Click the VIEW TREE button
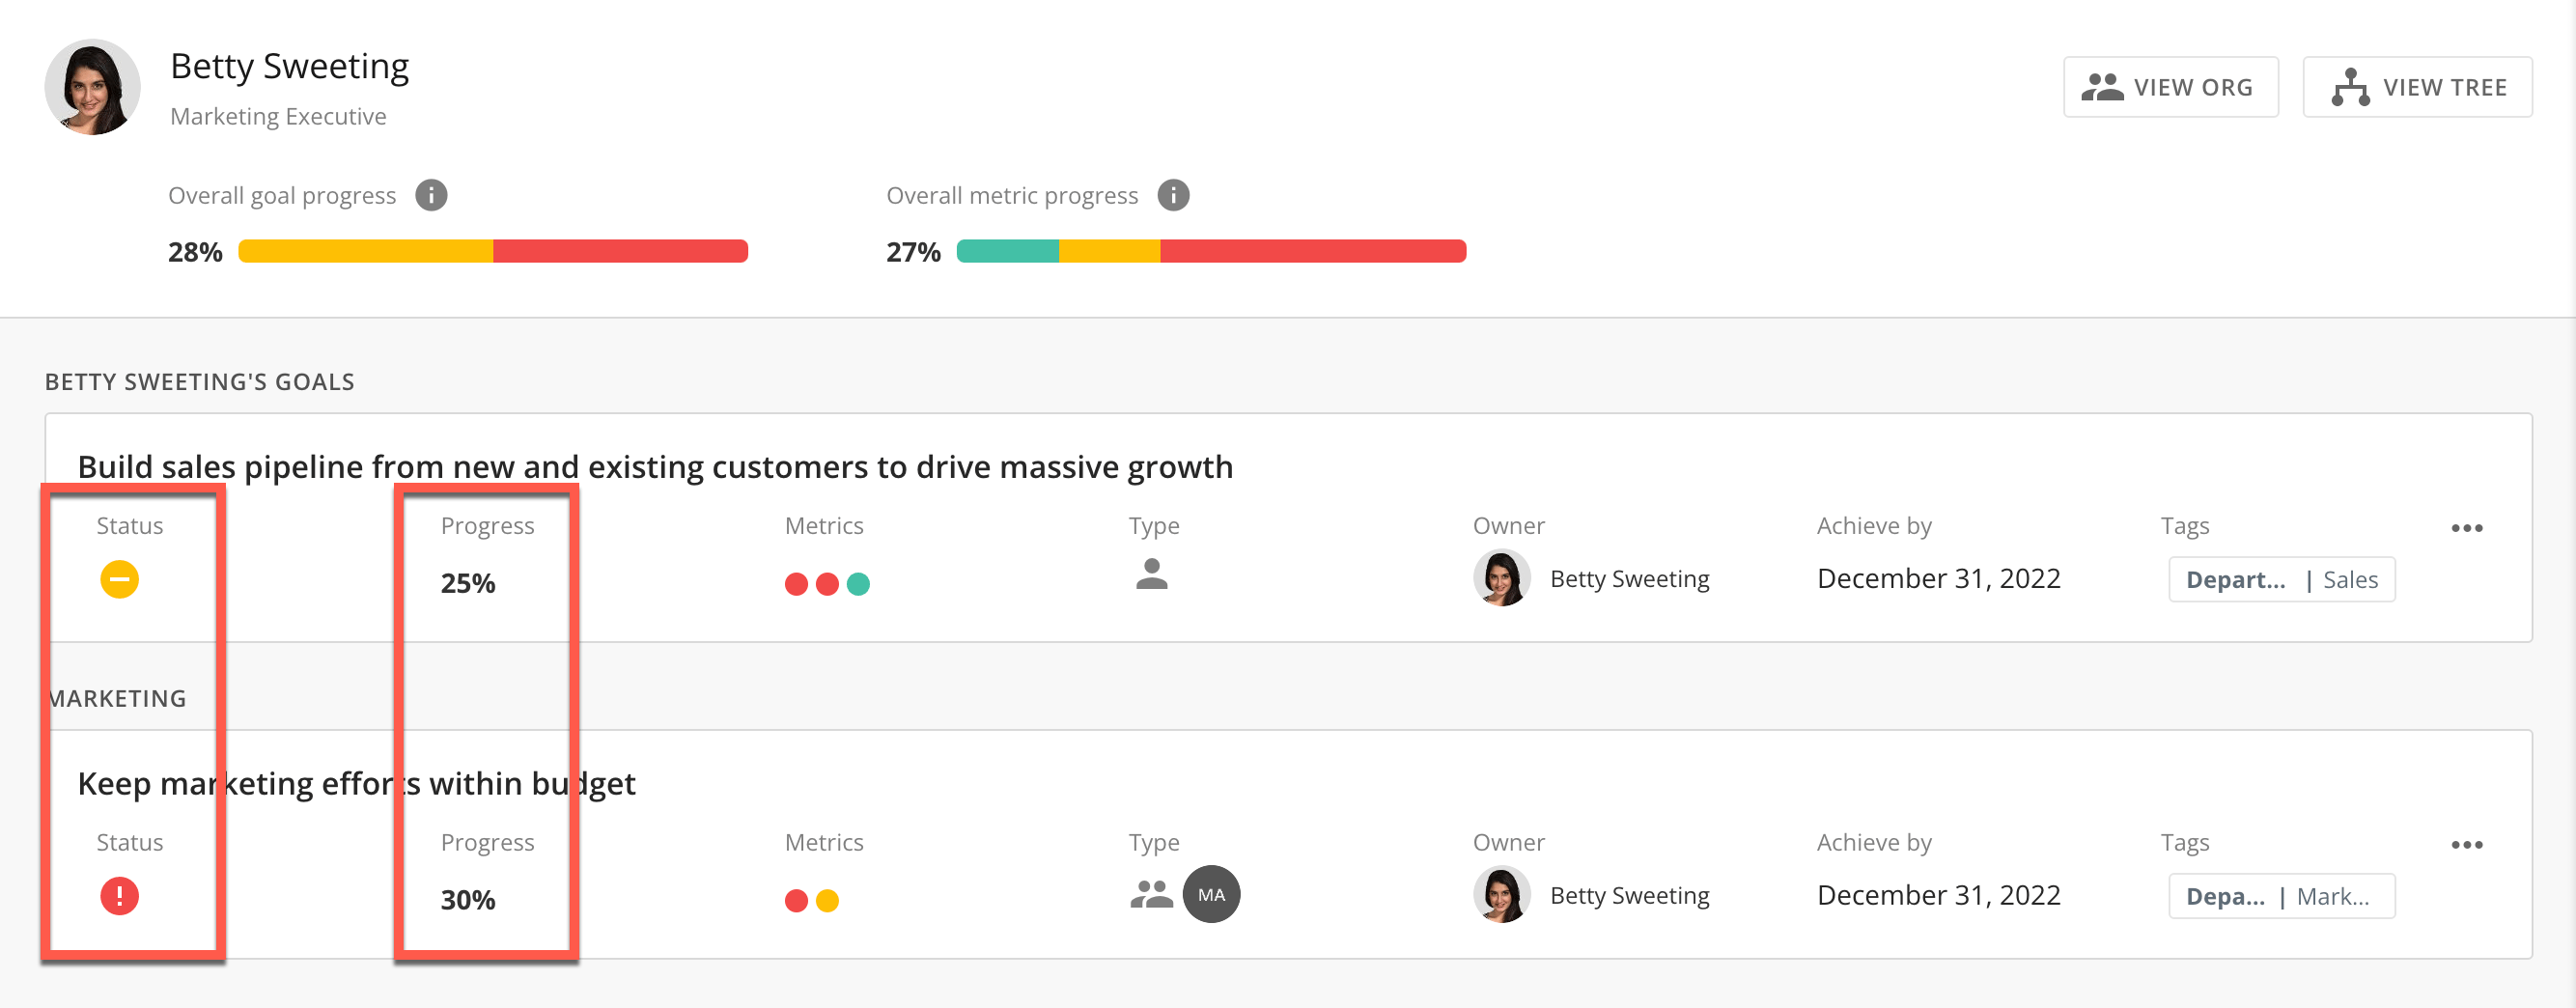The image size is (2576, 1008). [x=2417, y=87]
